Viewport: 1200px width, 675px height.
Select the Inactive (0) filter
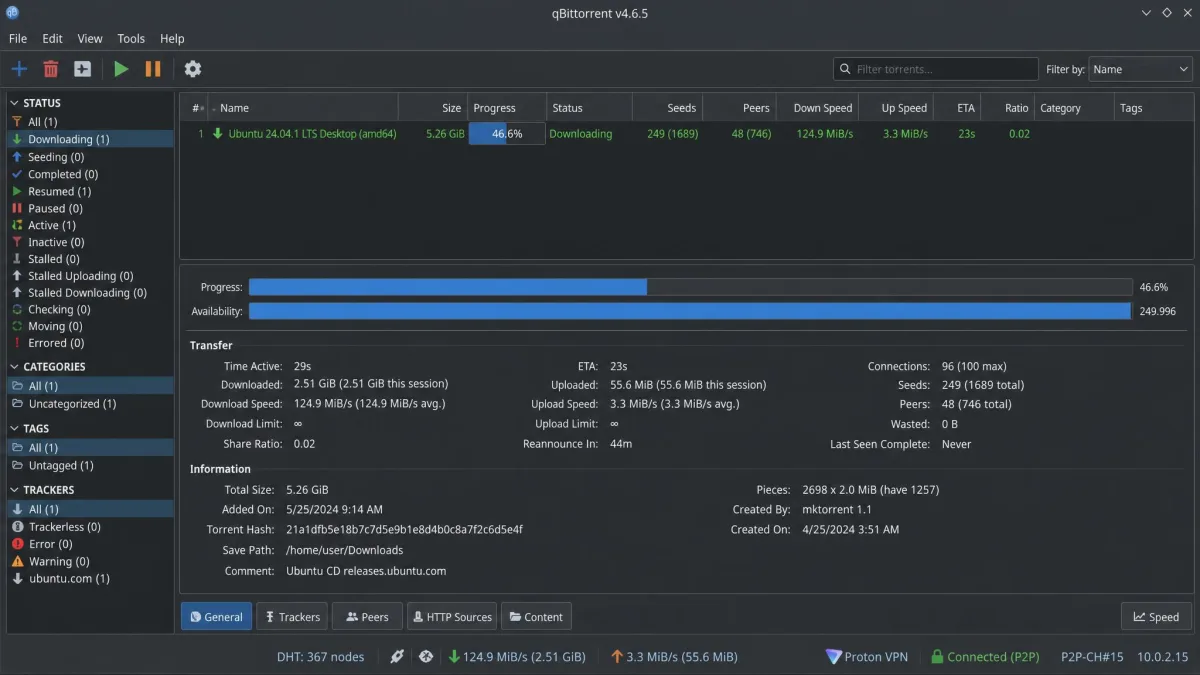click(x=90, y=242)
